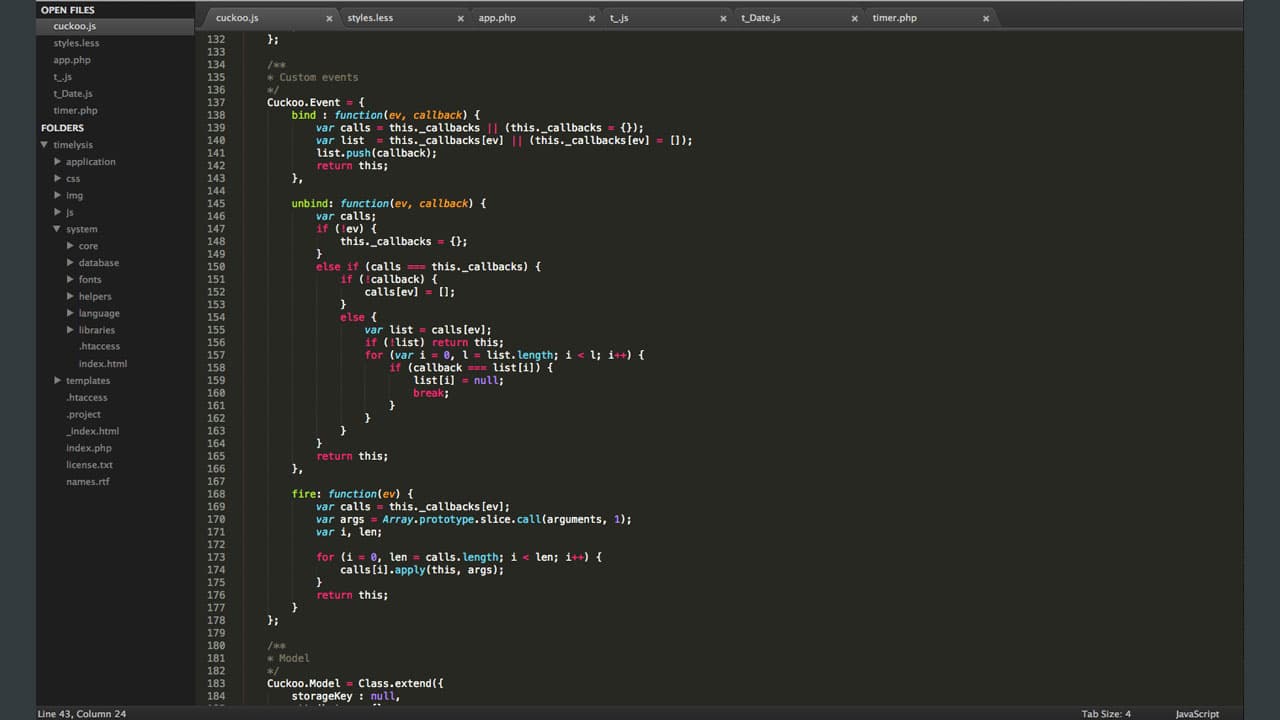The height and width of the screenshot is (720, 1280).
Task: Expand the application folder
Action: [57, 161]
